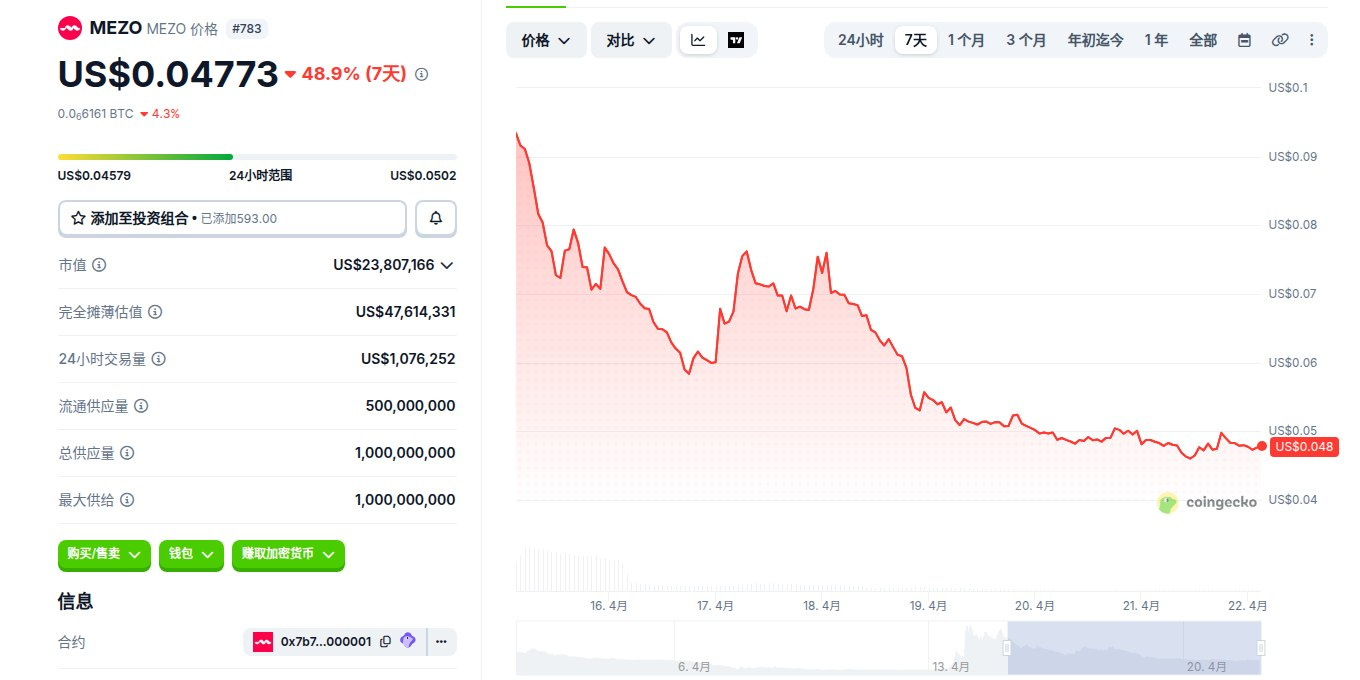Select the 年初迄今 time range

click(1095, 40)
